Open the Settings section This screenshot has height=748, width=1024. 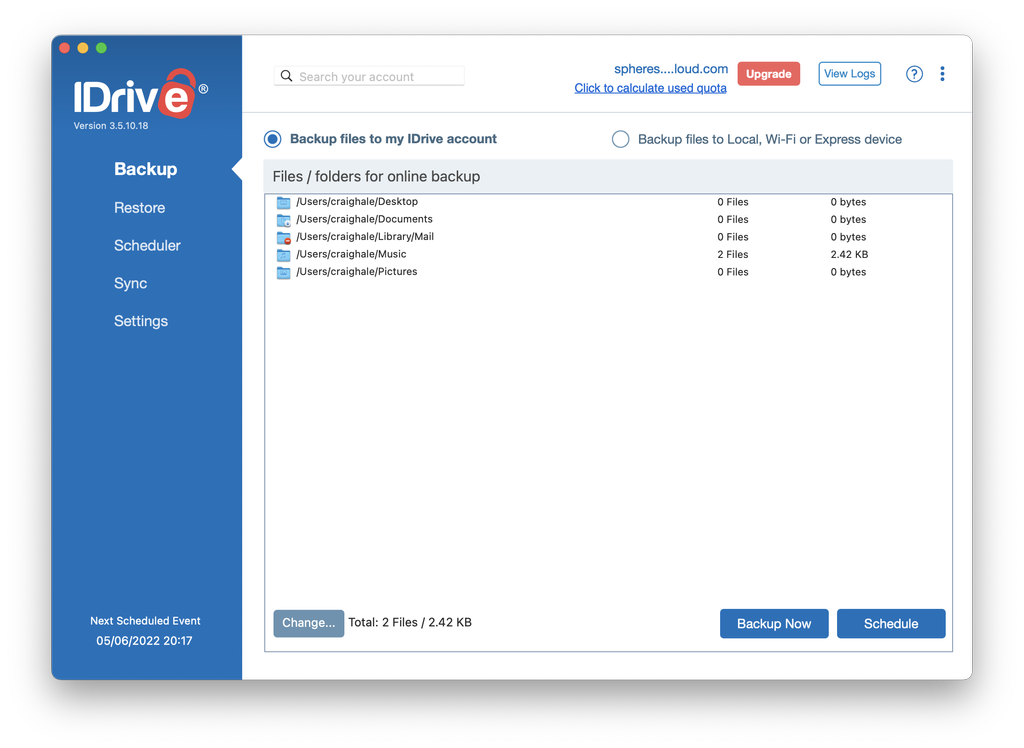tap(140, 320)
